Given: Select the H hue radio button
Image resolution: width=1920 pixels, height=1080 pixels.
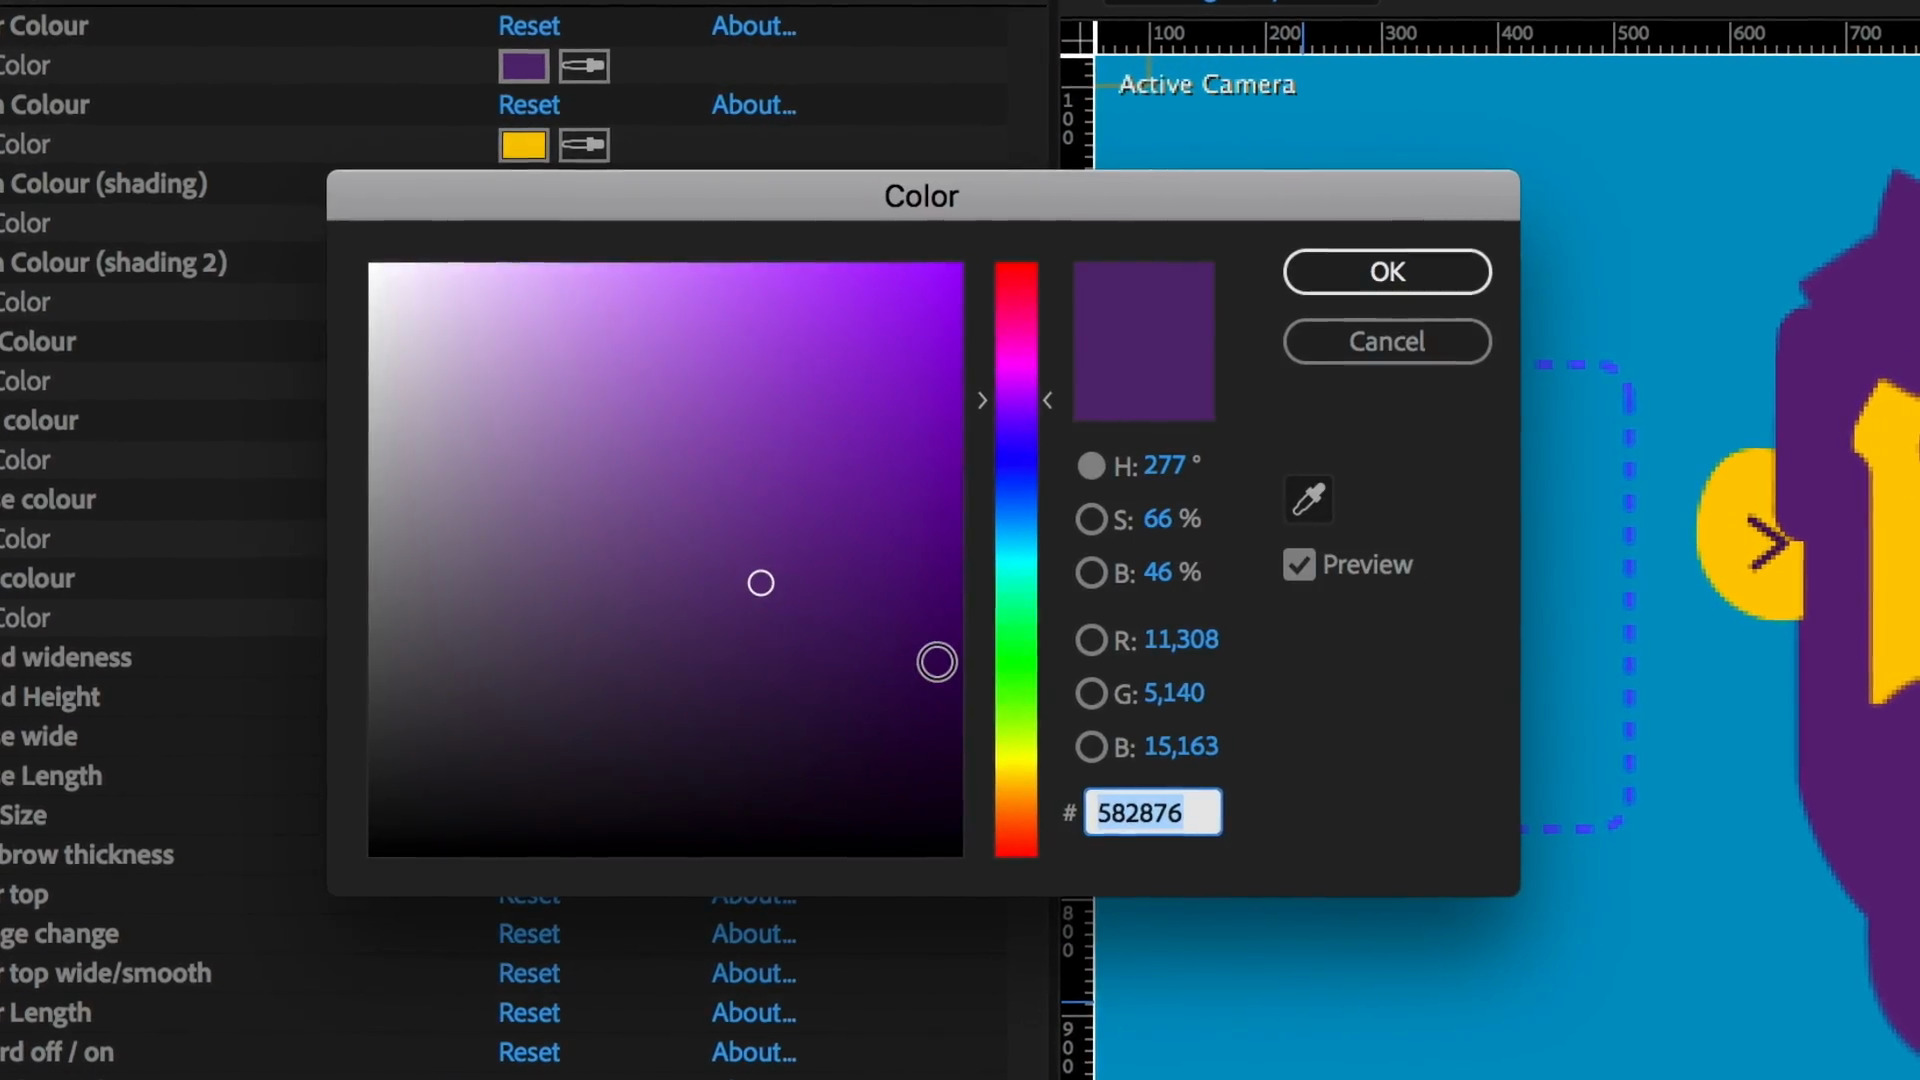Looking at the screenshot, I should click(x=1091, y=466).
